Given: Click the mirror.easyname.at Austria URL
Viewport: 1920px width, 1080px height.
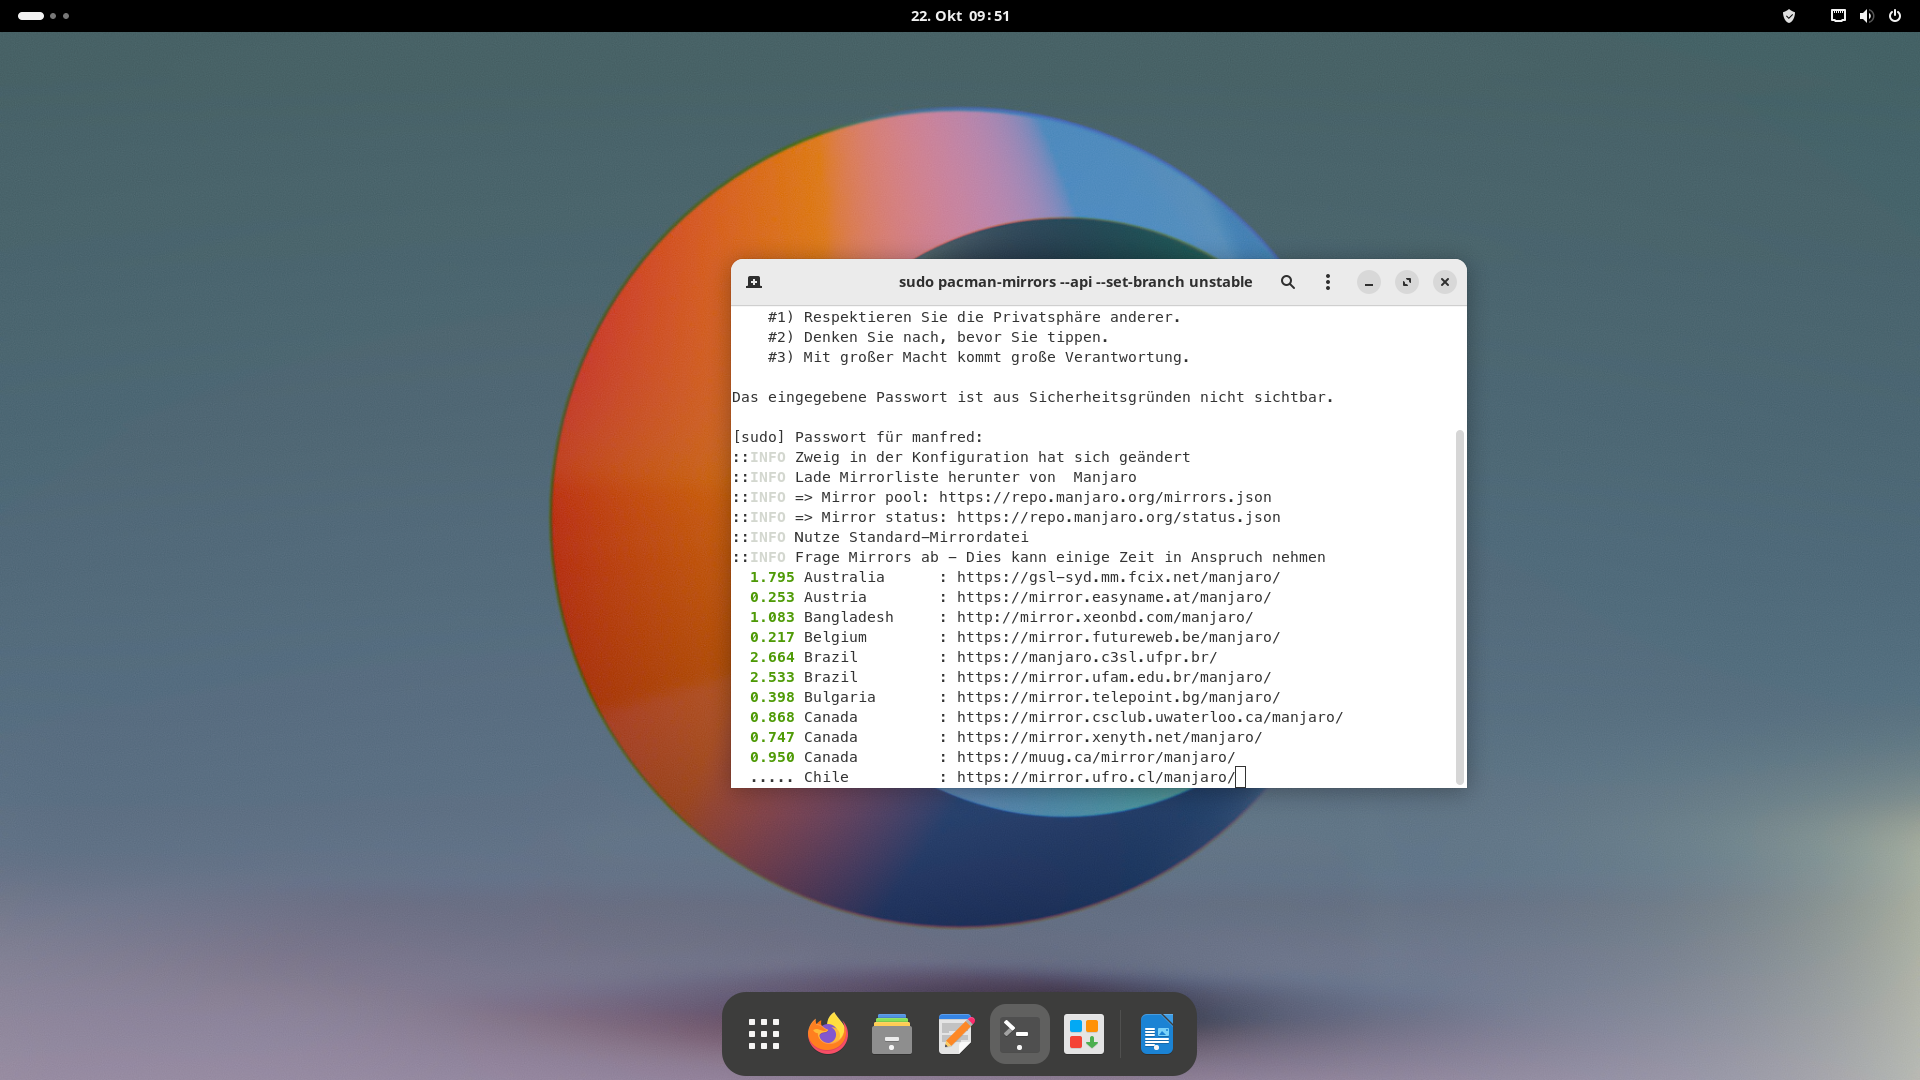Looking at the screenshot, I should coord(1113,597).
